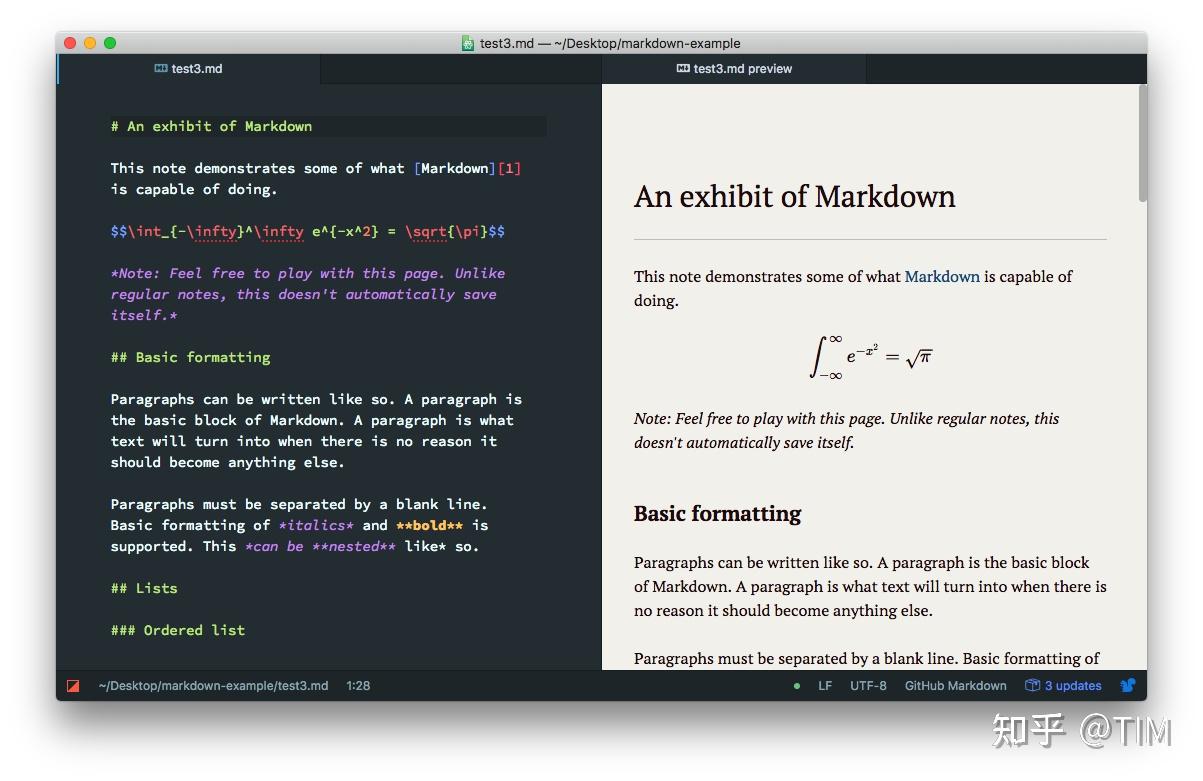This screenshot has width=1203, height=781.
Task: Open the UTF-8 encoding selector
Action: pyautogui.click(x=868, y=686)
